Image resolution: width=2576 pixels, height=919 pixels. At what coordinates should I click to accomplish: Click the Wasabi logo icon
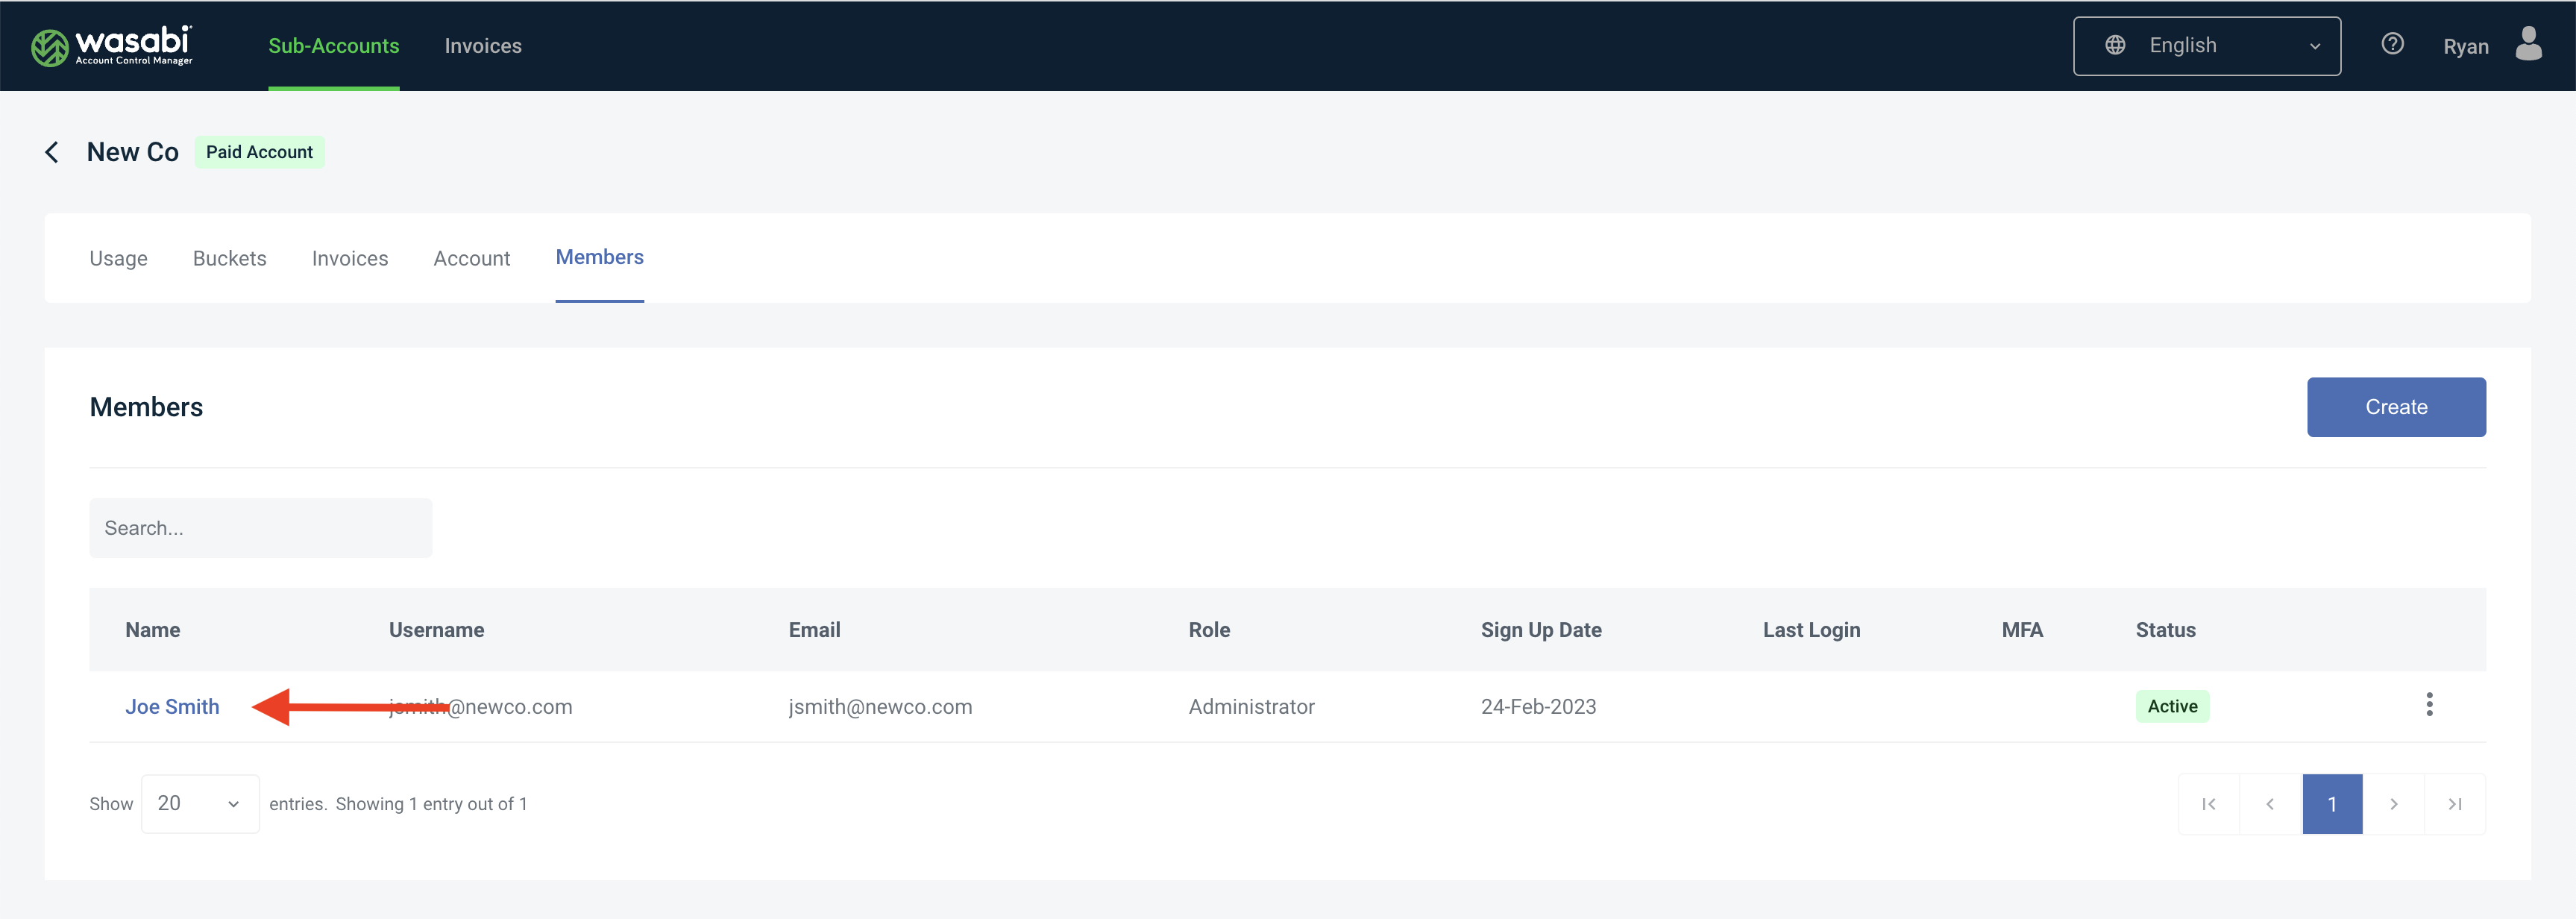44,45
